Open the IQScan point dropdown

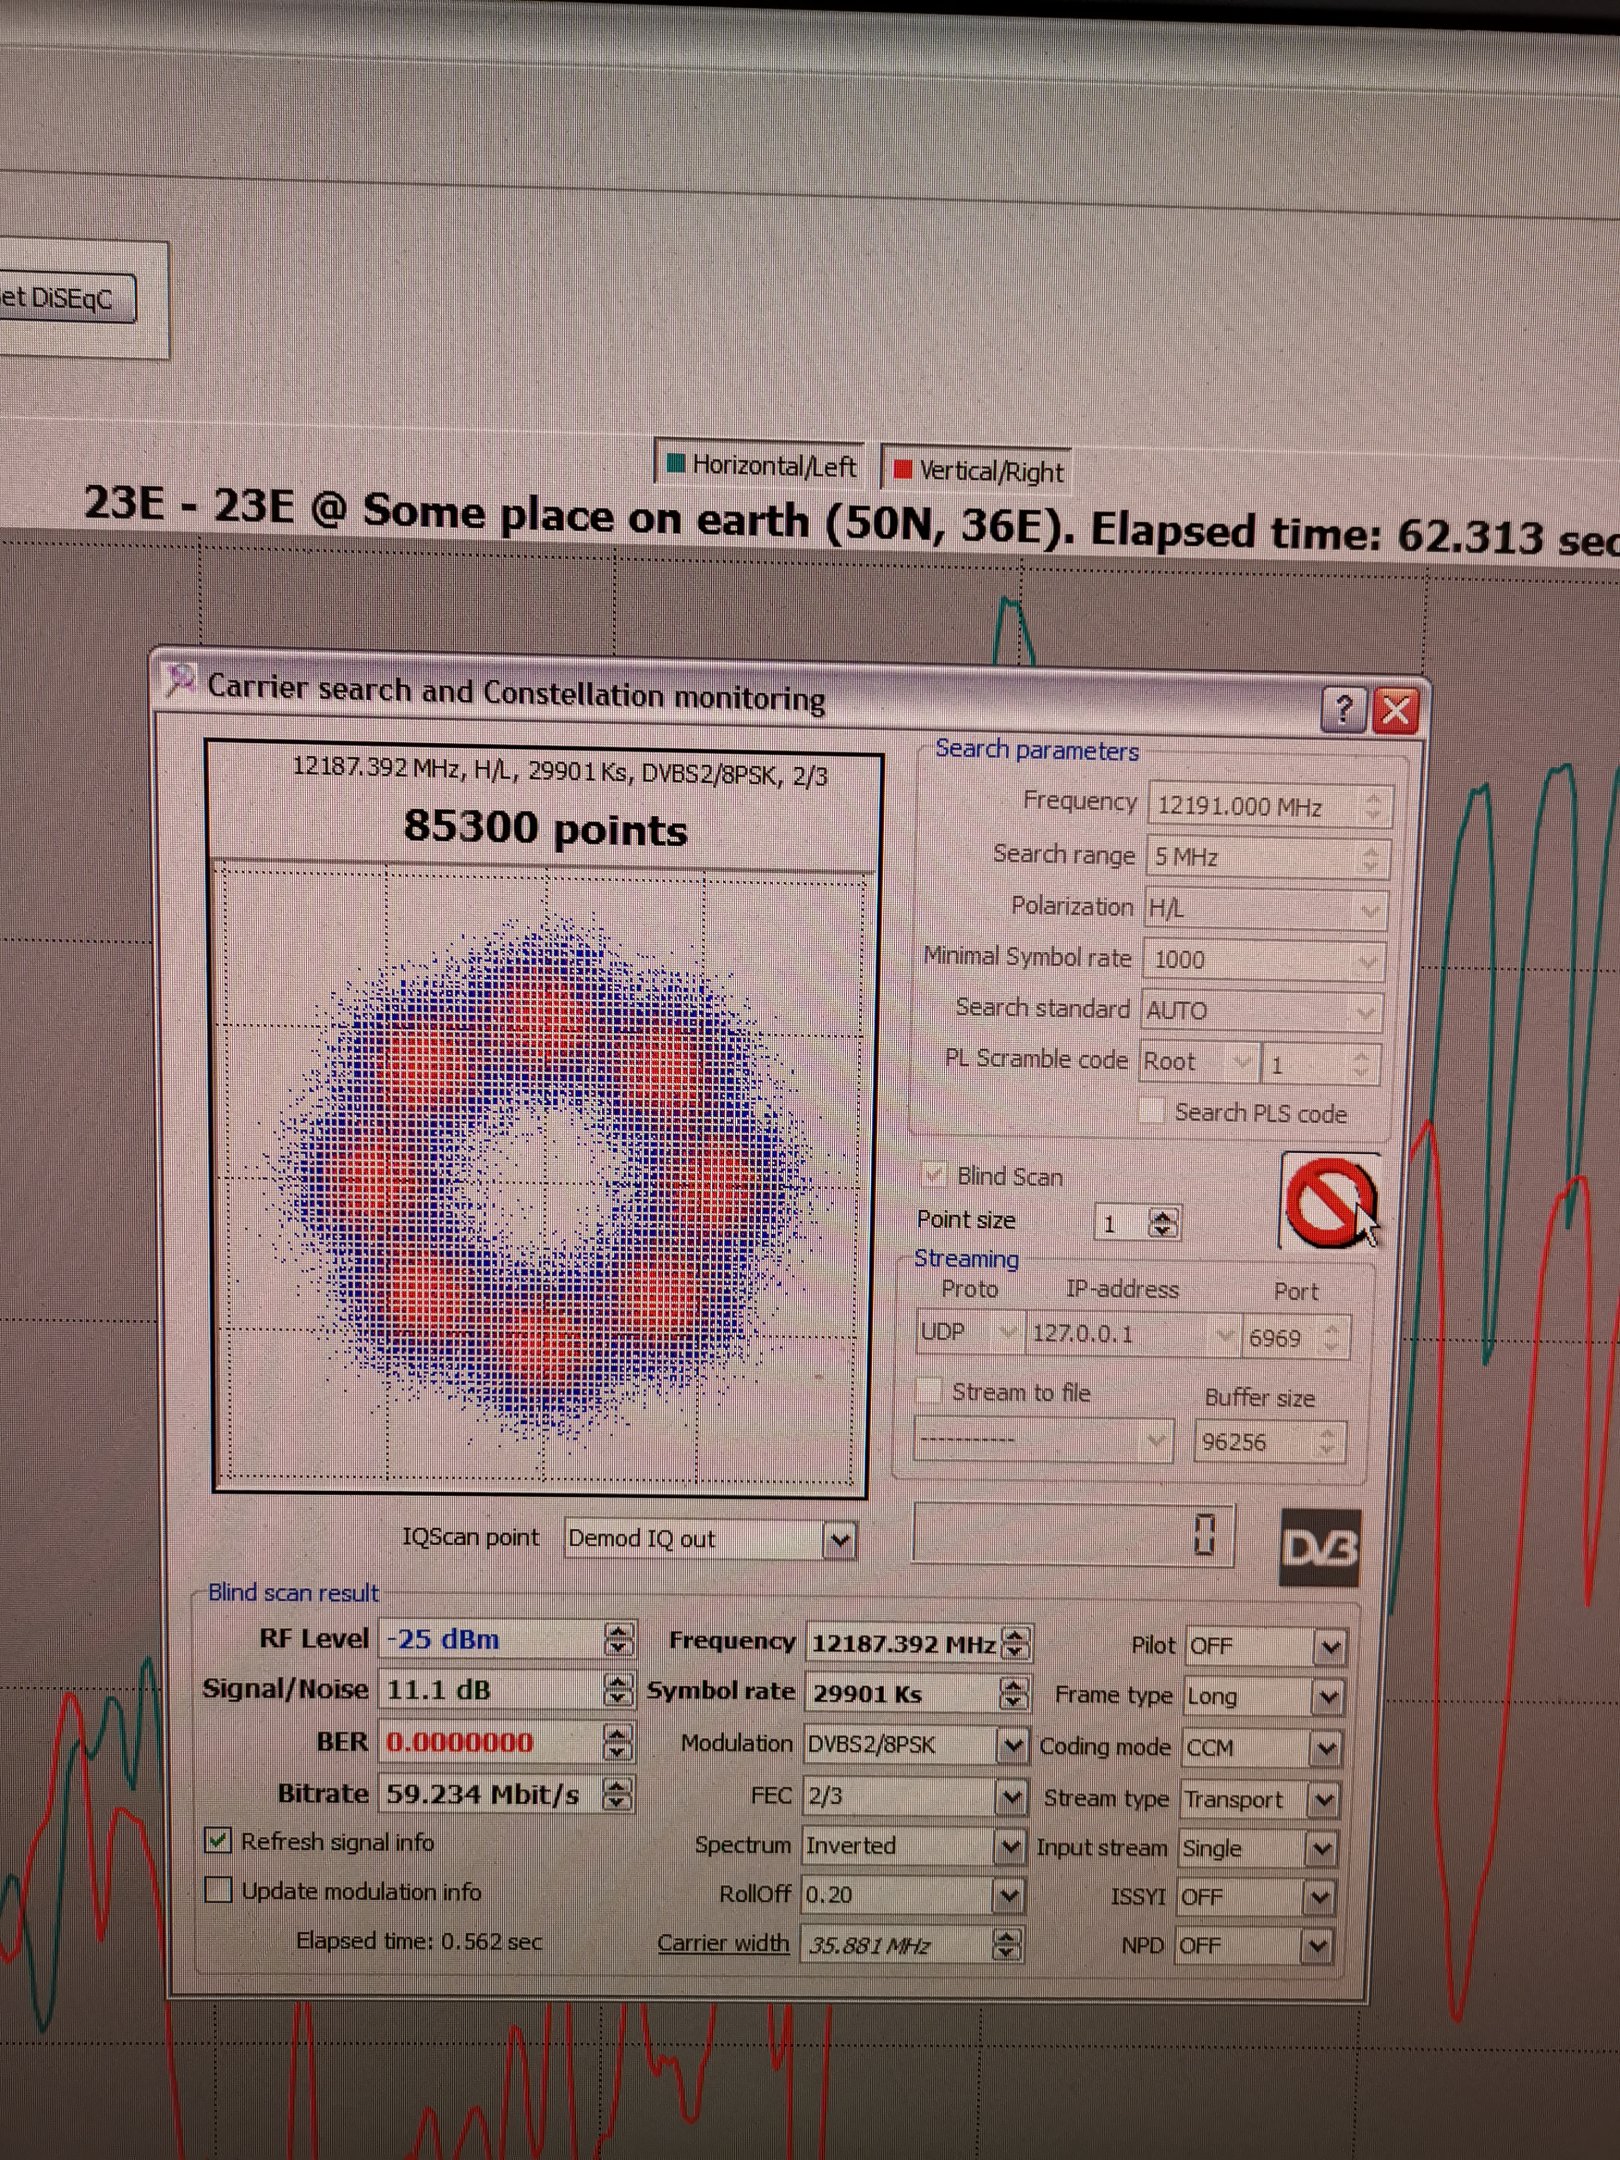[839, 1541]
